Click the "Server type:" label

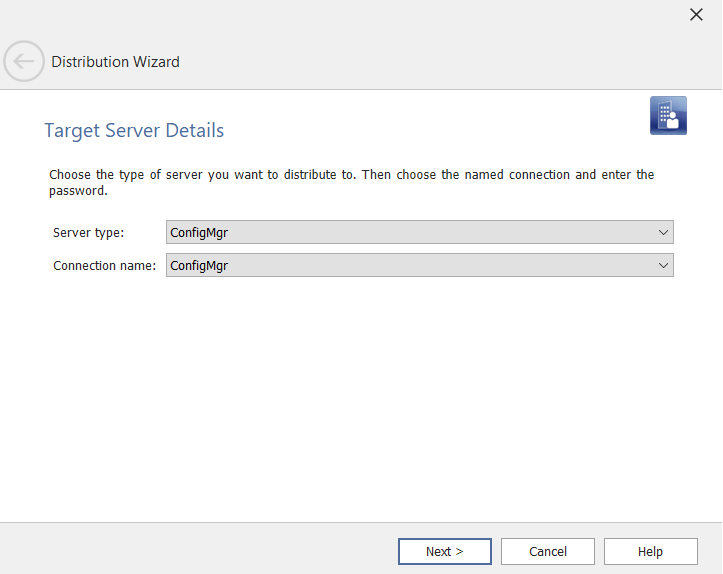[88, 233]
